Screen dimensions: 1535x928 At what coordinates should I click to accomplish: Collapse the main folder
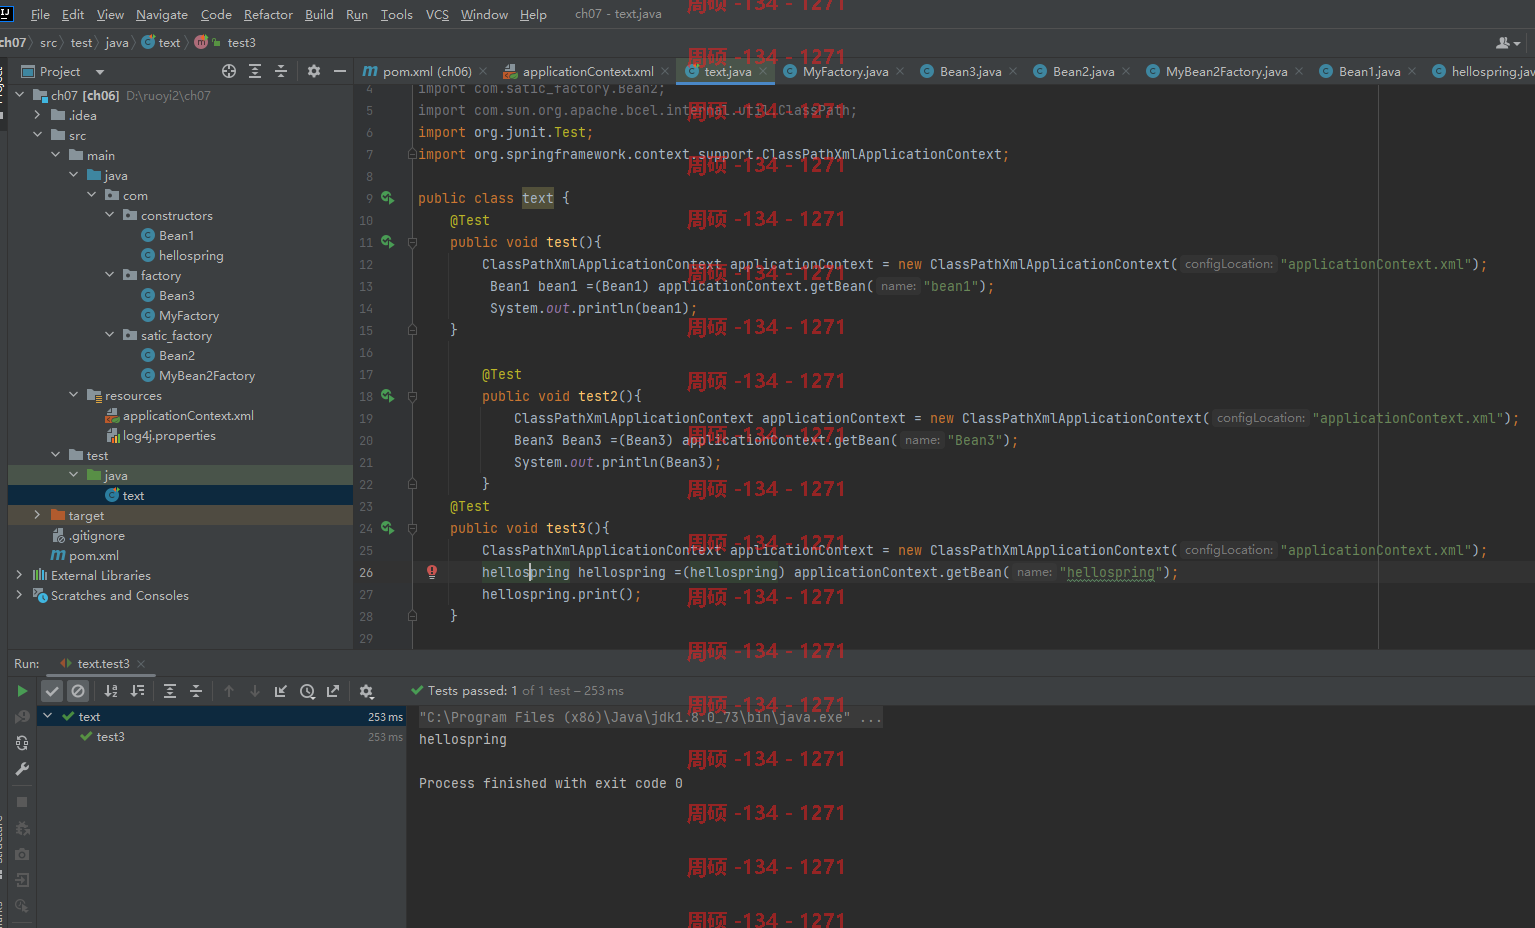(x=56, y=155)
